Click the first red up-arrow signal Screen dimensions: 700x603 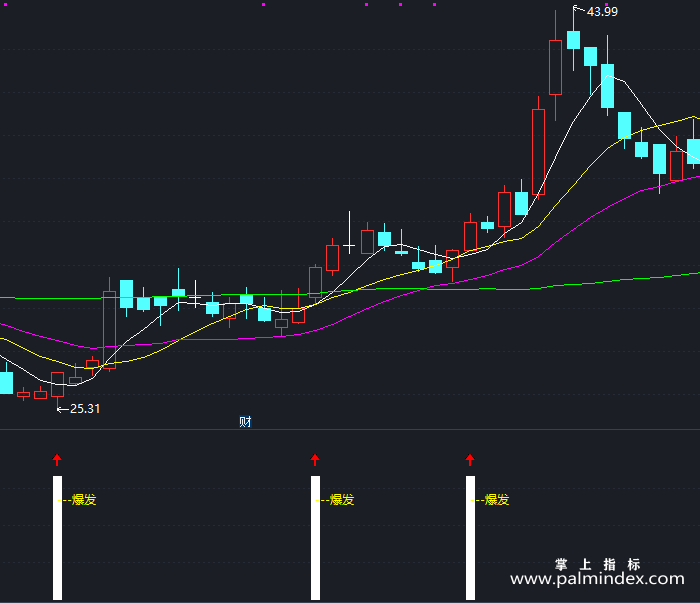click(57, 460)
